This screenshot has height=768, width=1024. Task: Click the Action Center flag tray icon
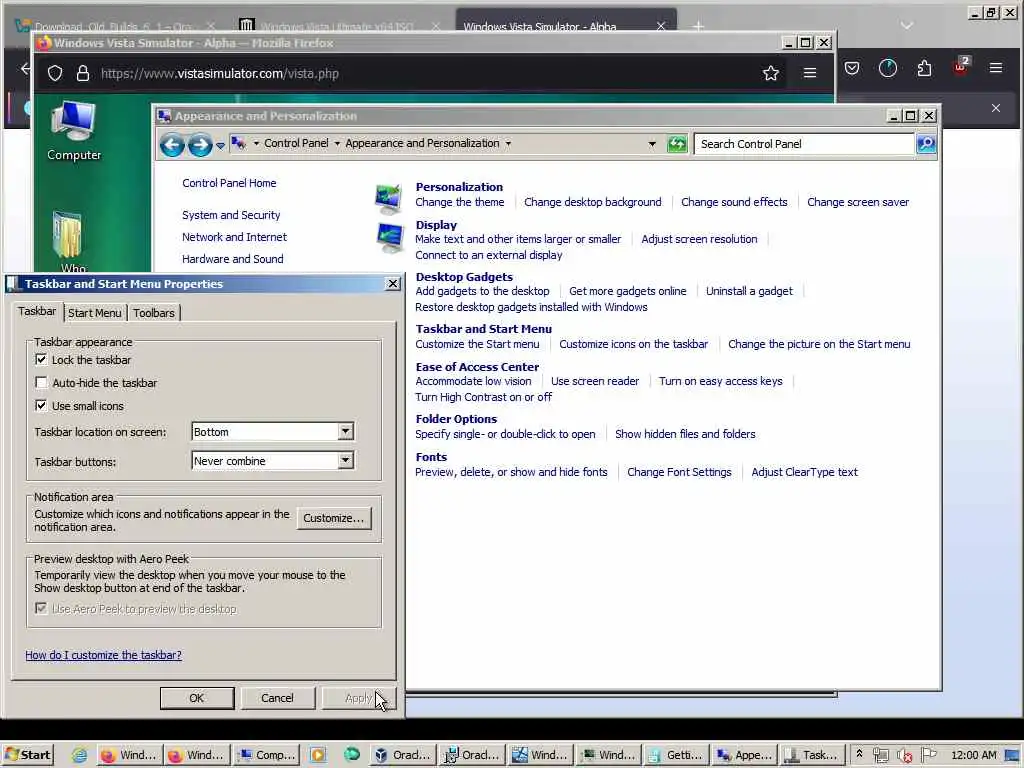929,755
